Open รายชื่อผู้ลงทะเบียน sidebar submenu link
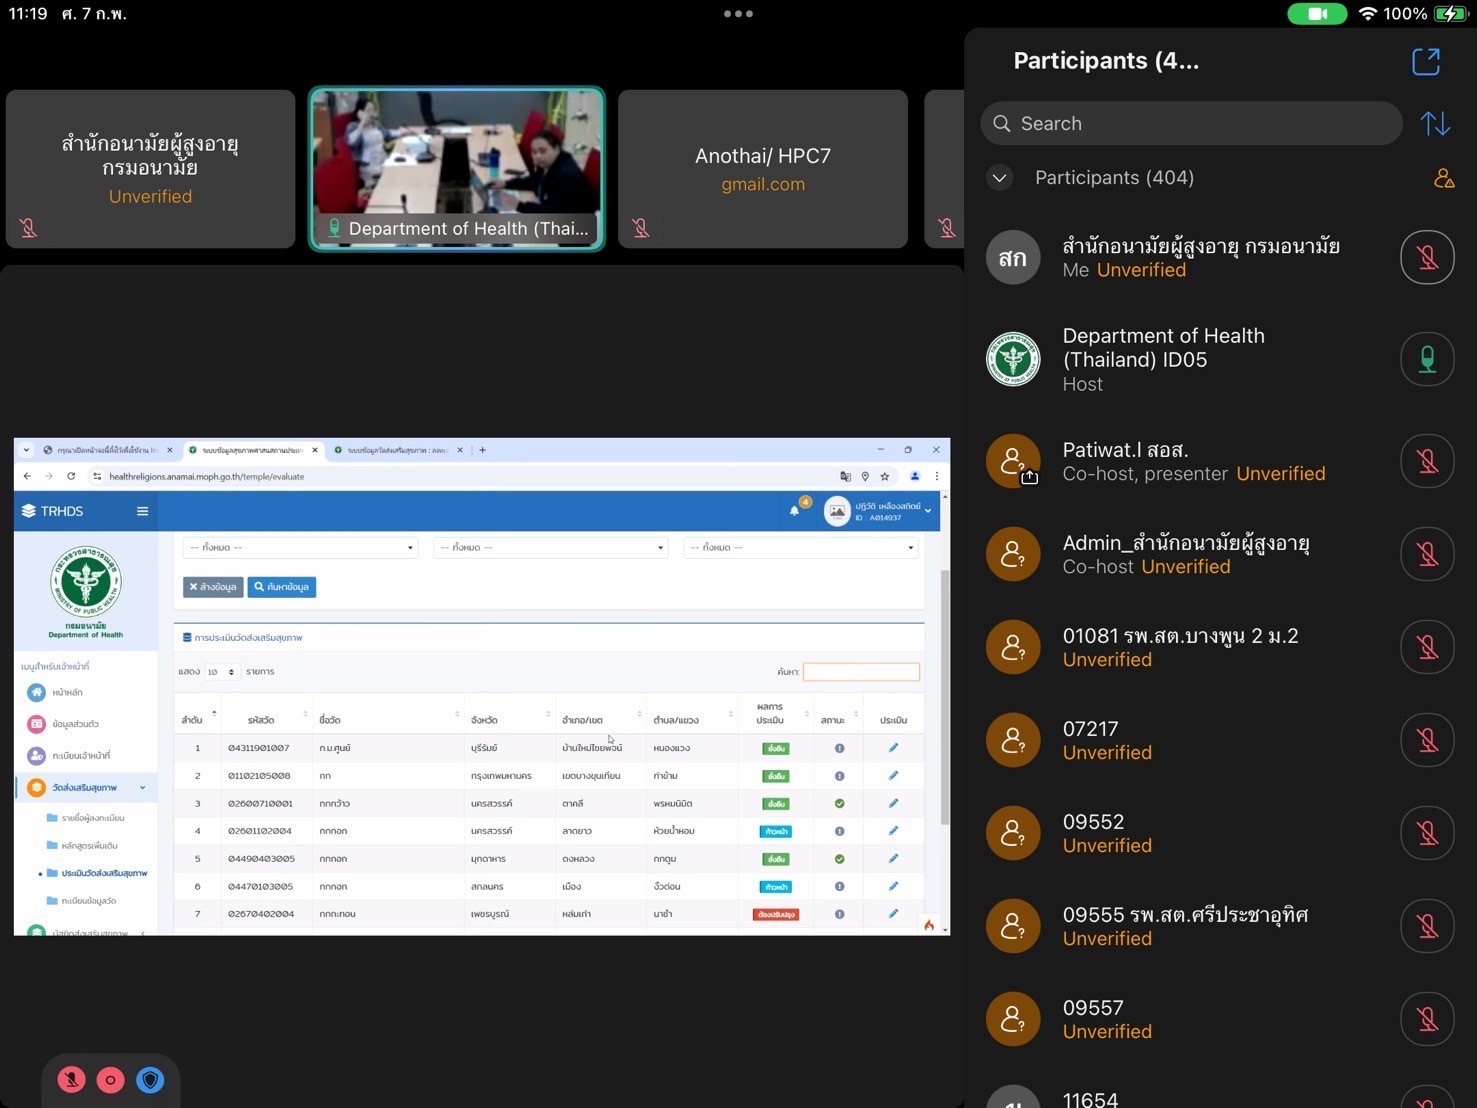The width and height of the screenshot is (1477, 1108). (x=93, y=818)
